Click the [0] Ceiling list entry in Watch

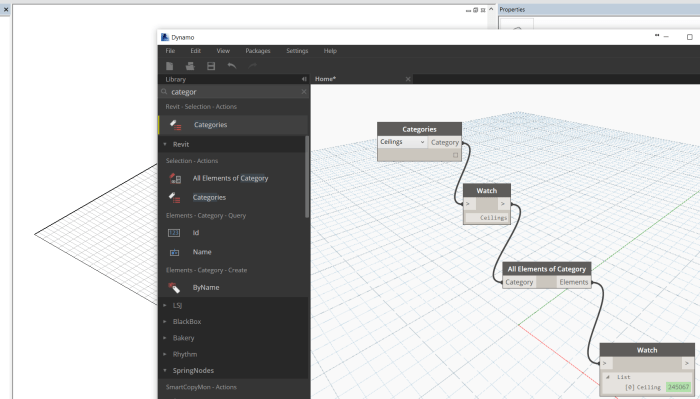642,387
